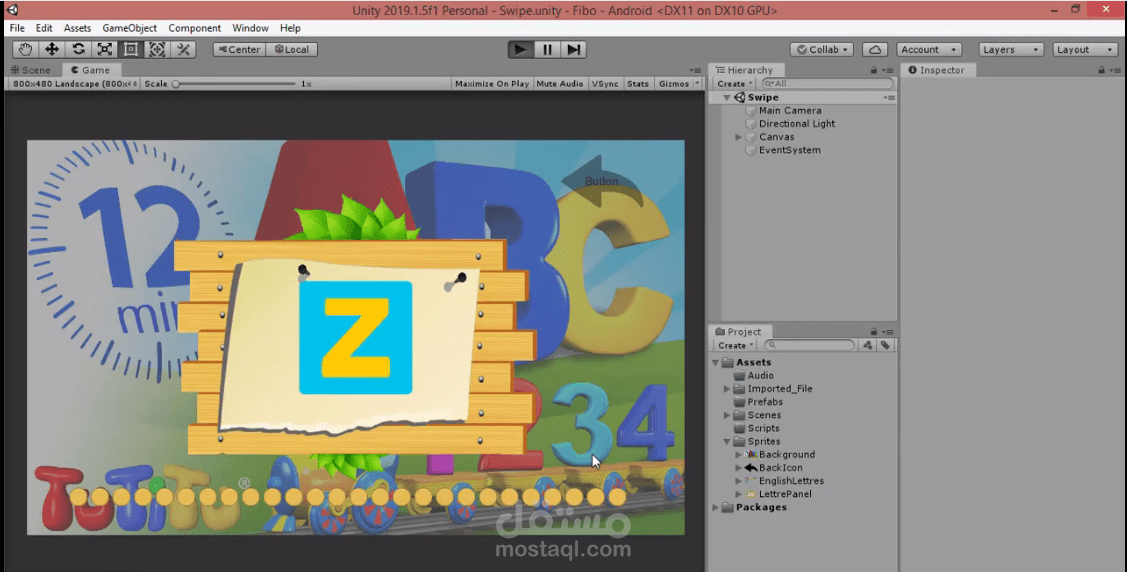The height and width of the screenshot is (572, 1127).
Task: Toggle VSync in Game view
Action: click(605, 84)
